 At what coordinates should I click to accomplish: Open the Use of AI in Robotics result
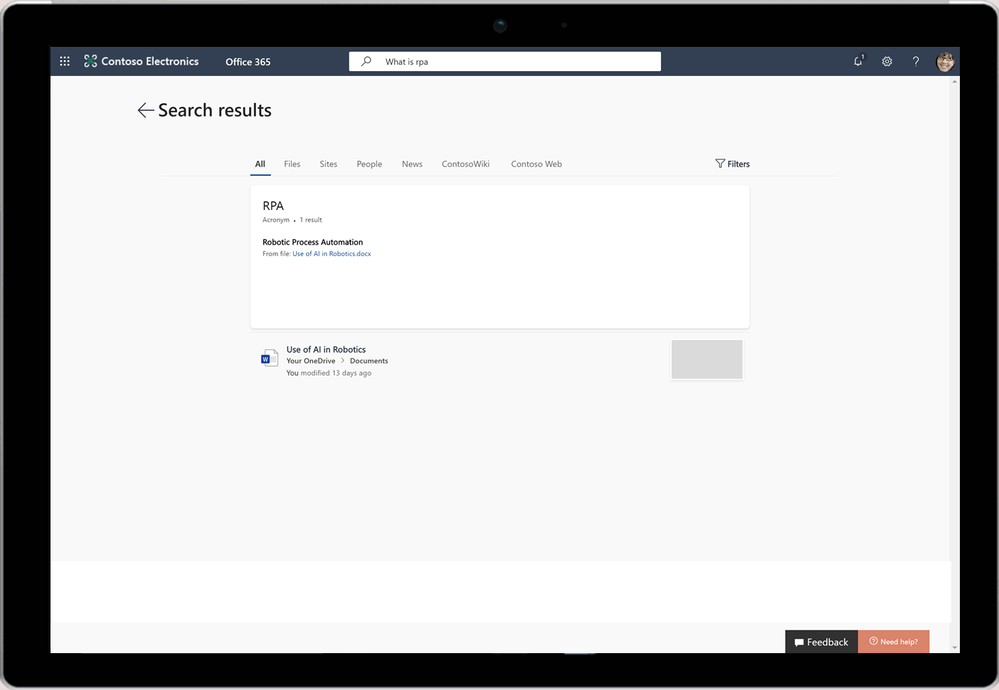(x=326, y=349)
